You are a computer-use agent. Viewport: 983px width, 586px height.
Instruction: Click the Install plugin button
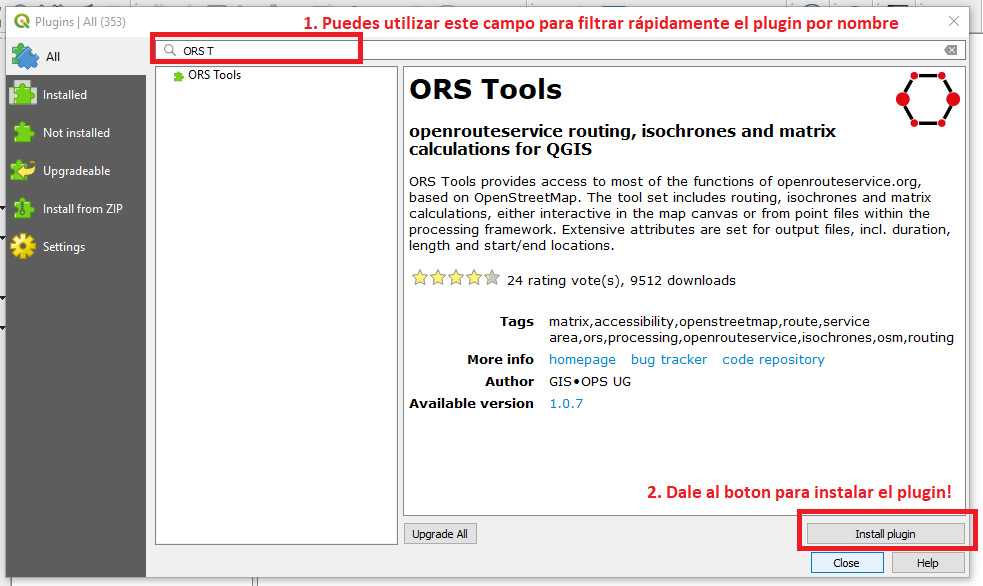(885, 534)
